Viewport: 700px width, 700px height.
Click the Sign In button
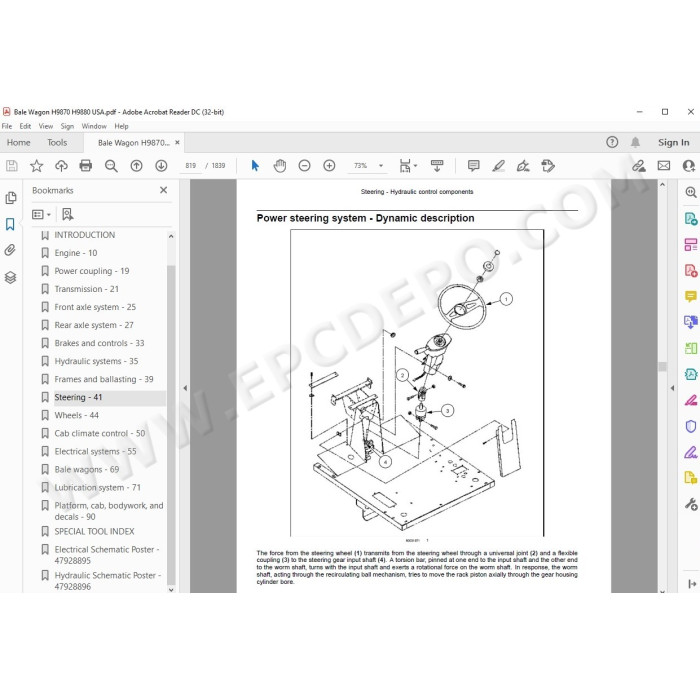tap(673, 142)
